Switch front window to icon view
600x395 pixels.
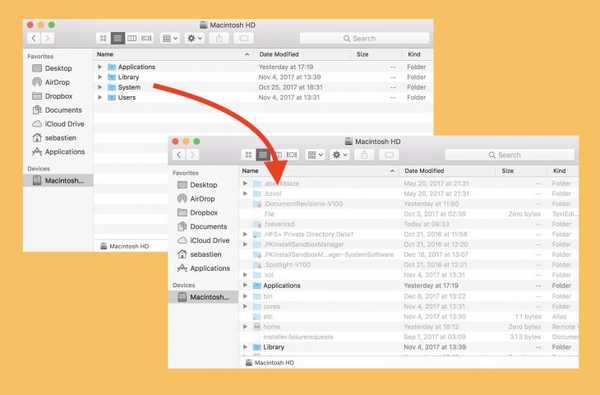point(249,155)
